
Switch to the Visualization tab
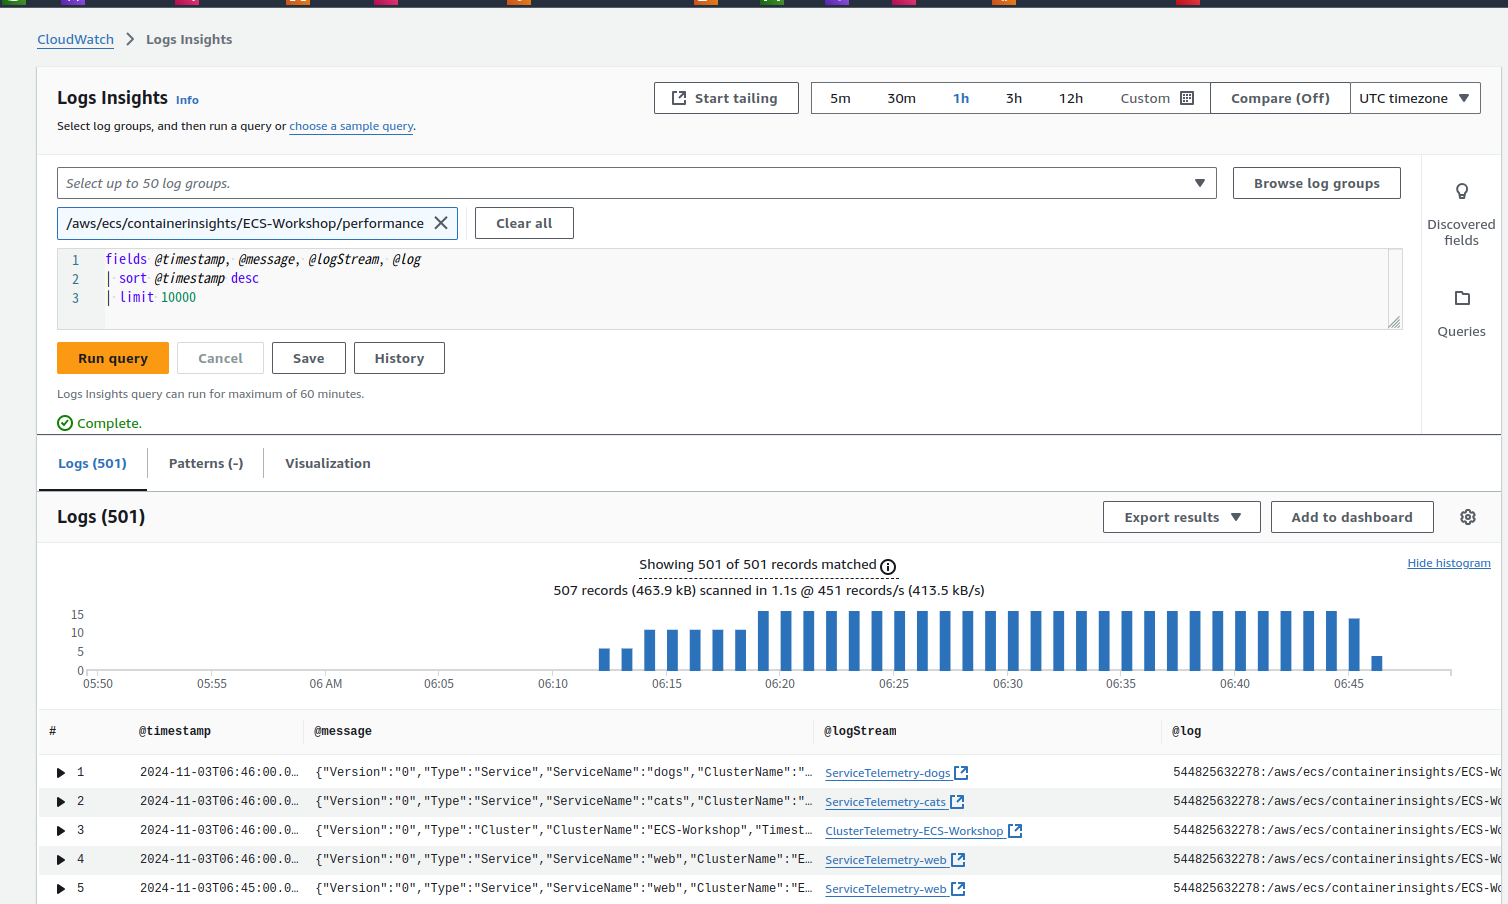[x=327, y=463]
